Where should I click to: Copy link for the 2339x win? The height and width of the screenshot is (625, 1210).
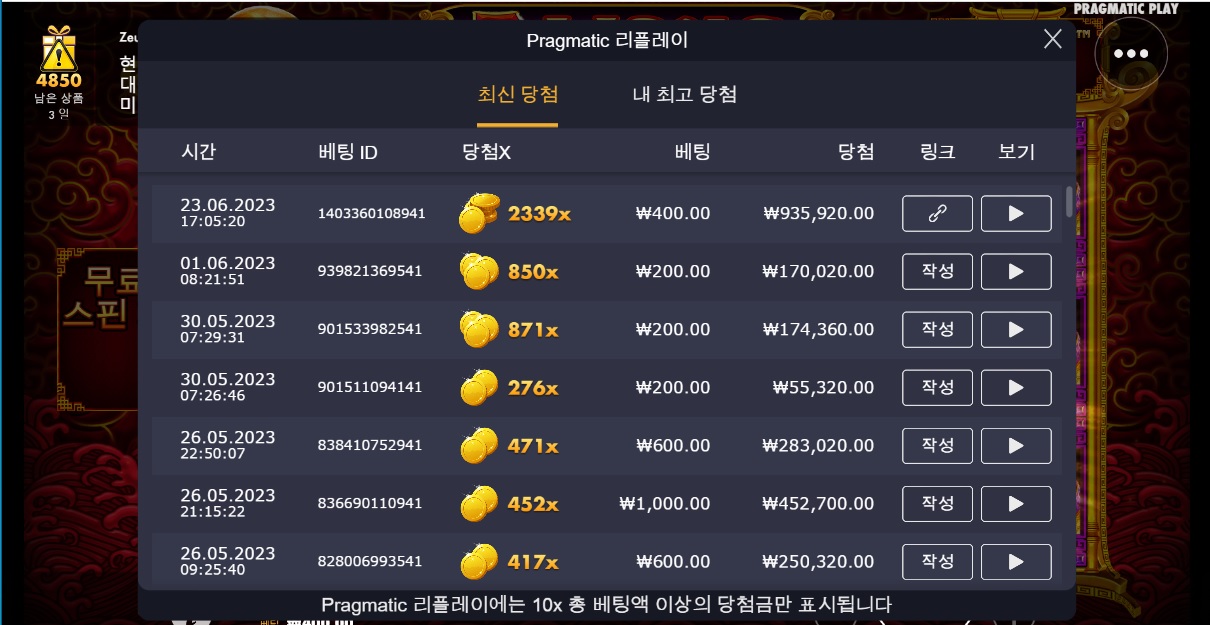937,213
